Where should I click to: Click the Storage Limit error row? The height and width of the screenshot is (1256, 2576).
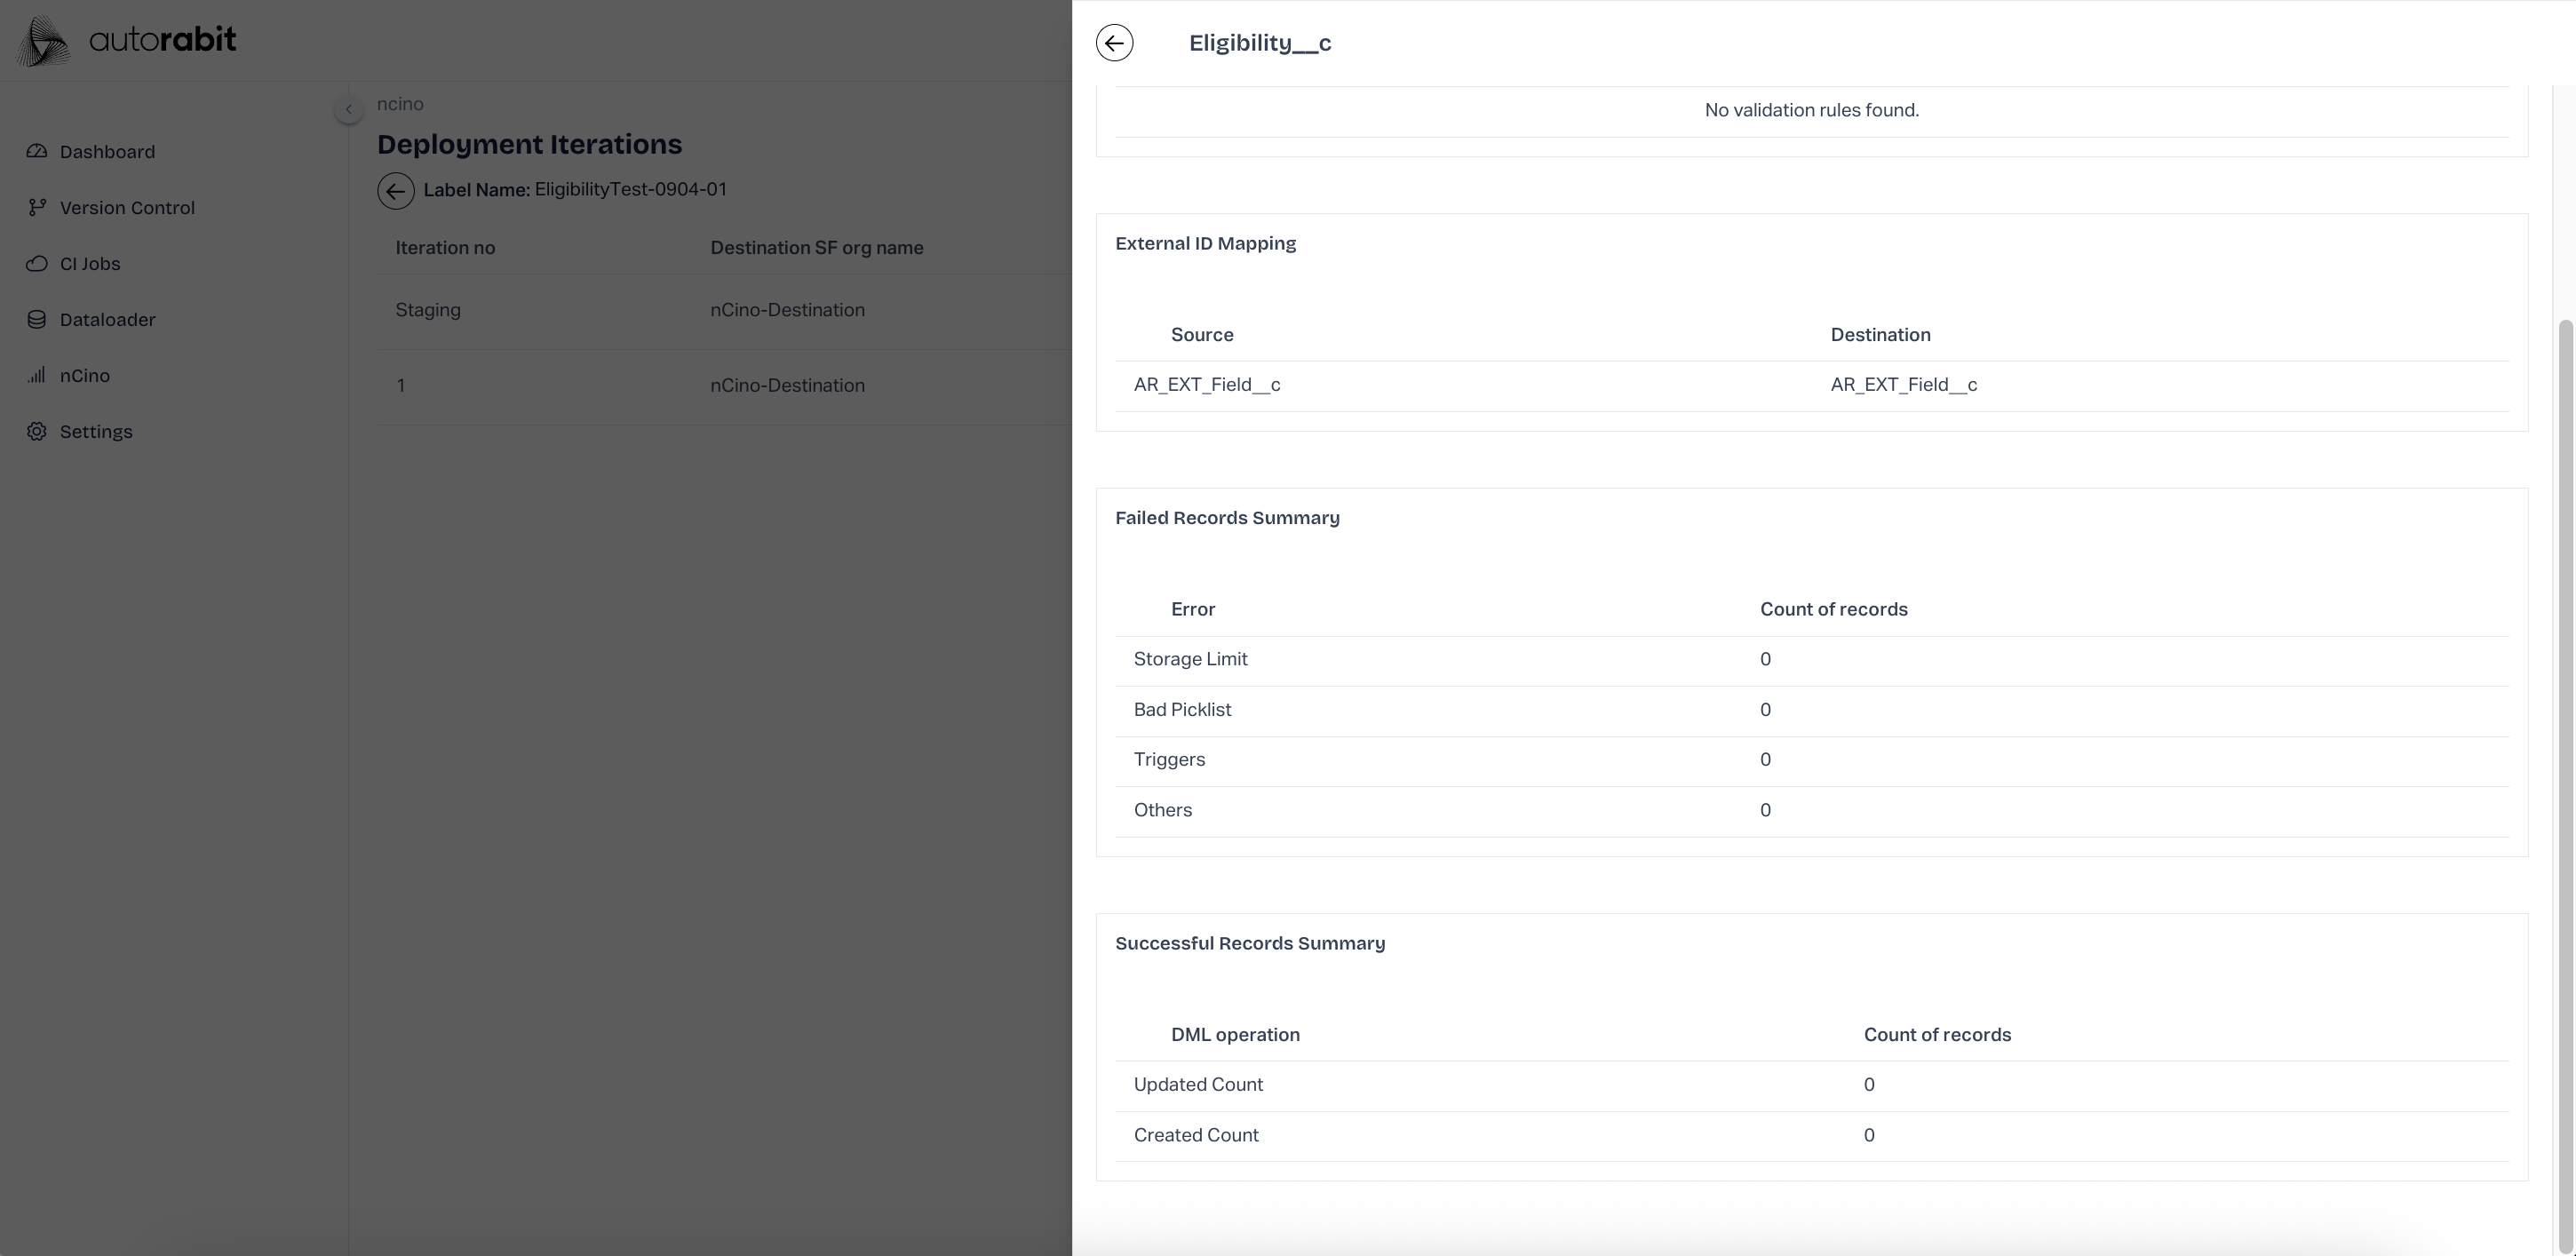click(1190, 660)
